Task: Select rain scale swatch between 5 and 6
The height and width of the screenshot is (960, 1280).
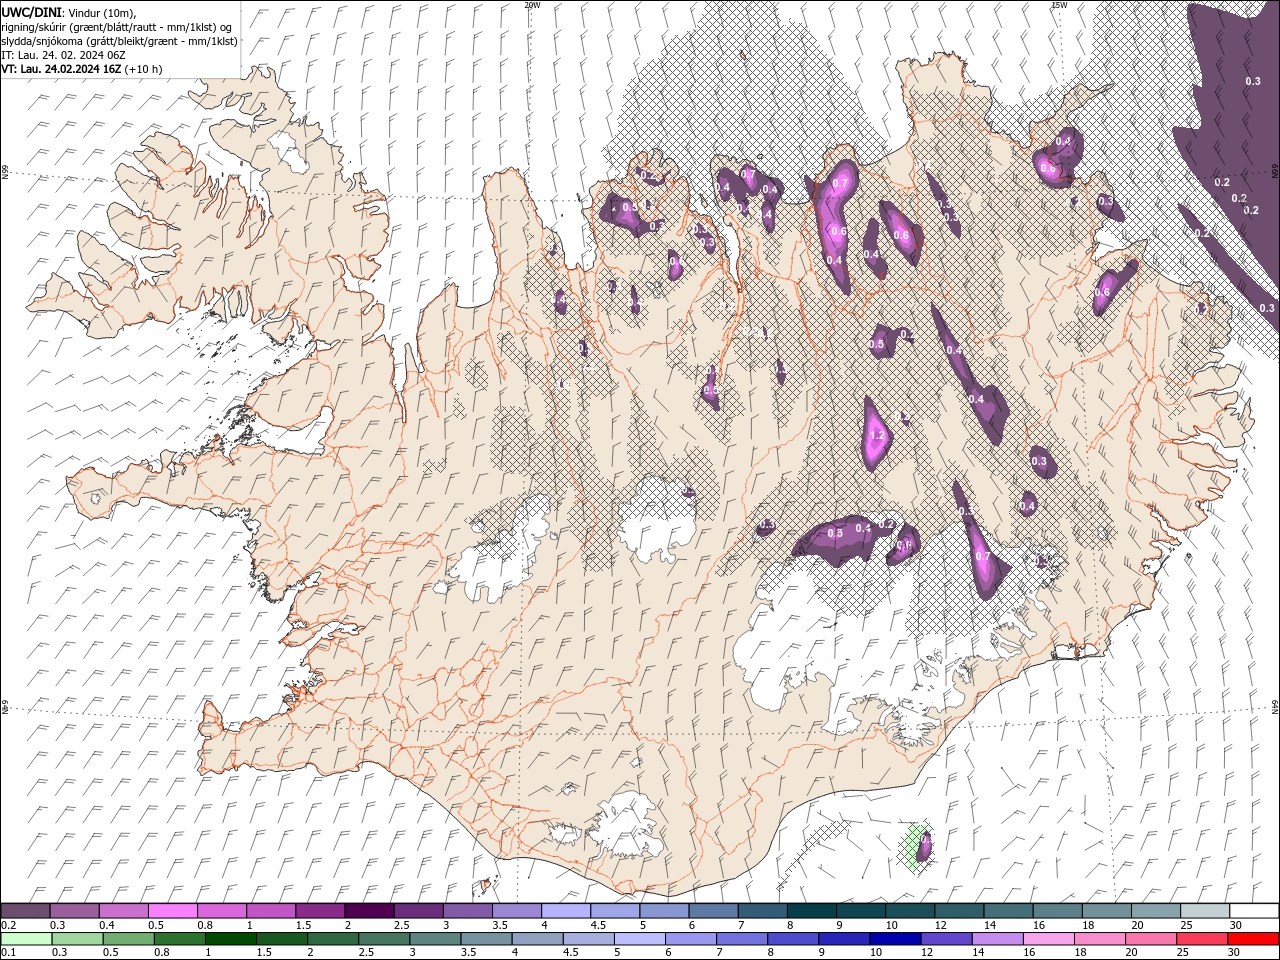Action: [x=639, y=938]
